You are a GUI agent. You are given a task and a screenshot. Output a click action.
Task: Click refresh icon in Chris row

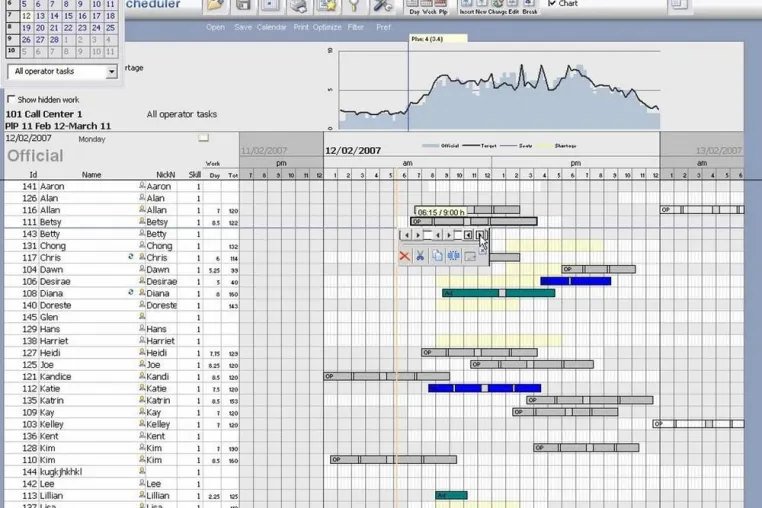pos(130,257)
